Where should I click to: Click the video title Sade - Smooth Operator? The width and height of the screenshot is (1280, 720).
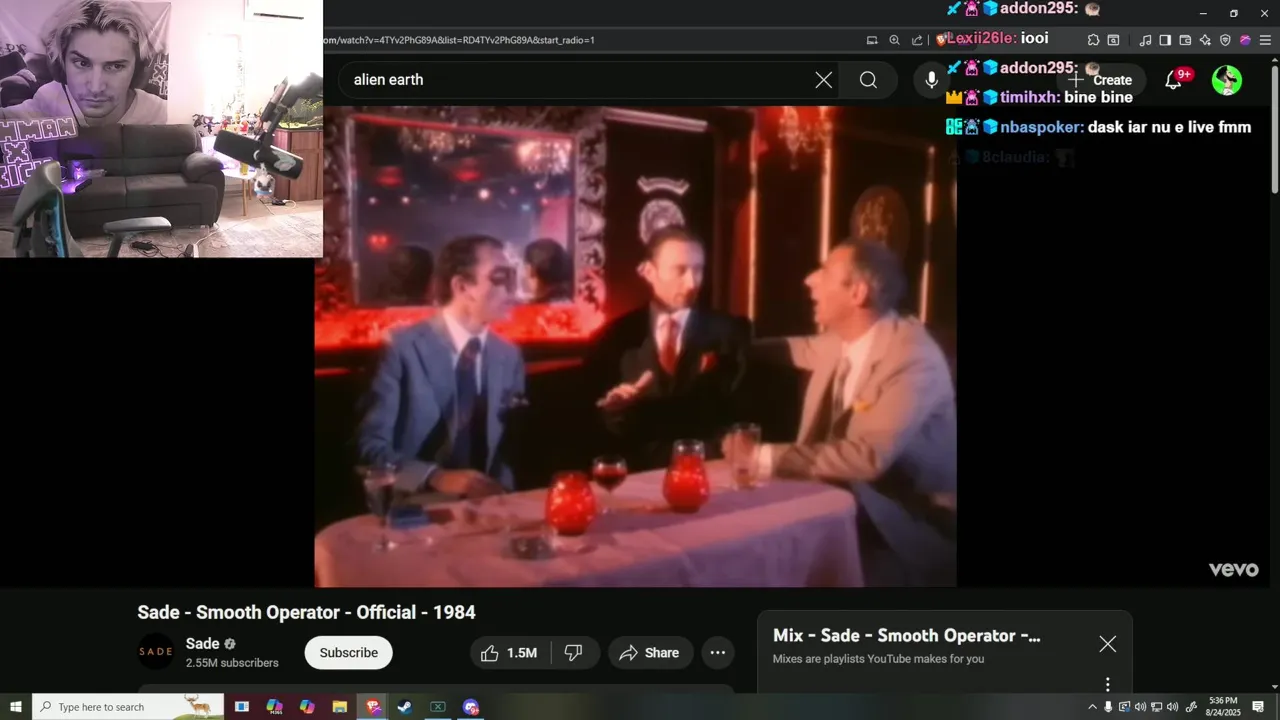tap(306, 612)
